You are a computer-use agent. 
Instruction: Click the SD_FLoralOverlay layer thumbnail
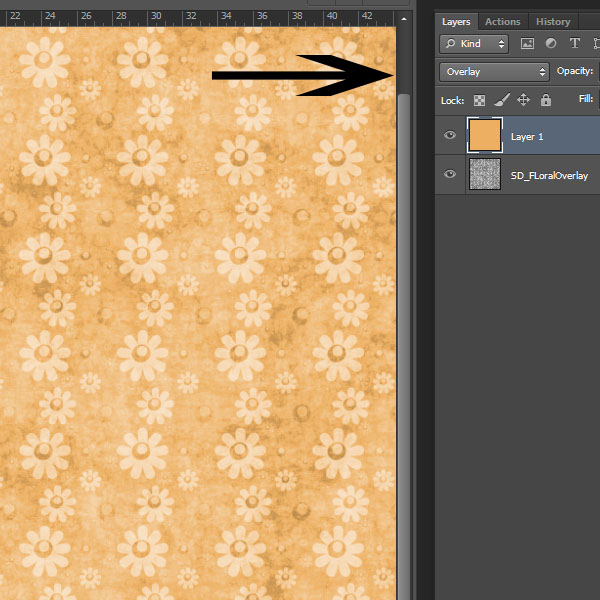[x=484, y=174]
